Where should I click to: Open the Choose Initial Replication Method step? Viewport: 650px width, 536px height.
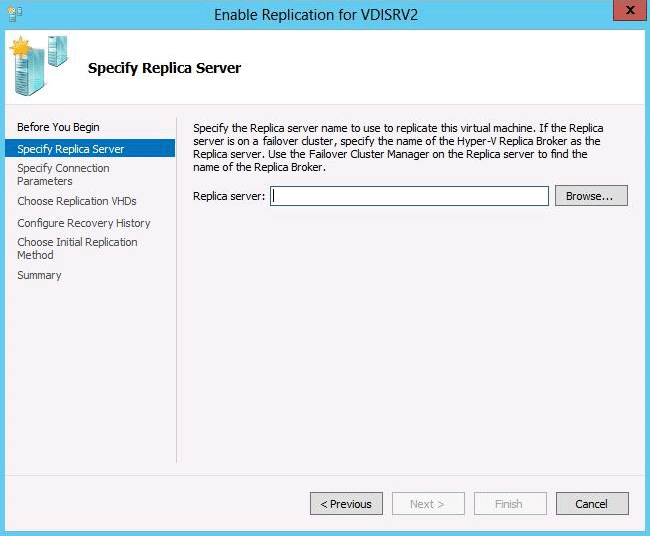point(77,248)
